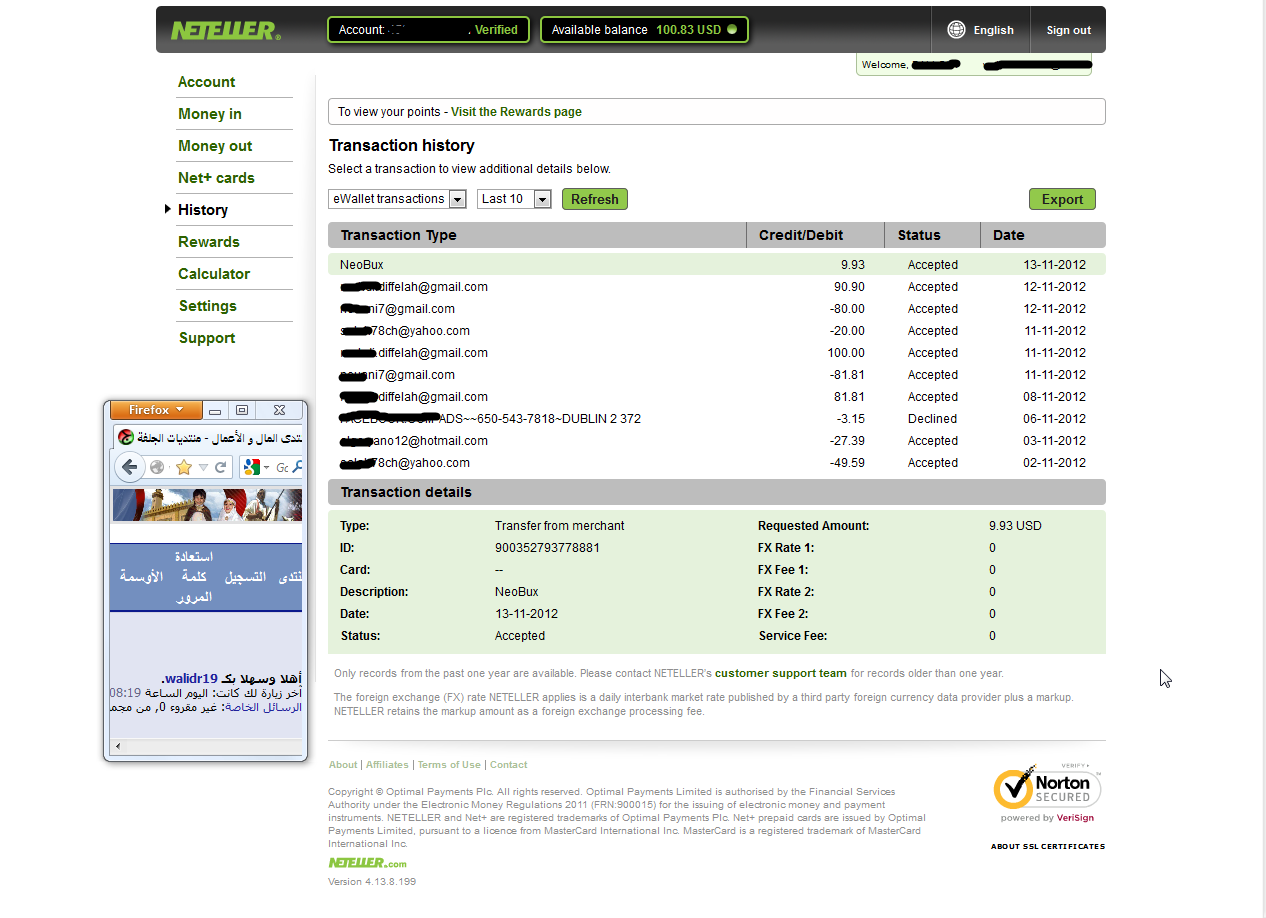Select the Declined -3.15 DUBLIN transaction
The height and width of the screenshot is (918, 1266).
tap(717, 419)
